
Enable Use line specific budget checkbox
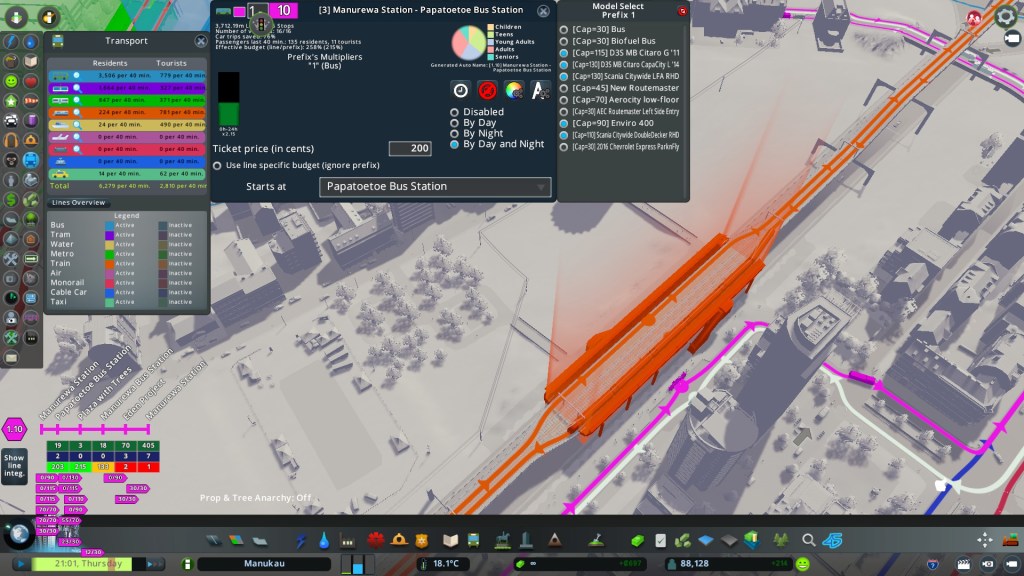218,165
